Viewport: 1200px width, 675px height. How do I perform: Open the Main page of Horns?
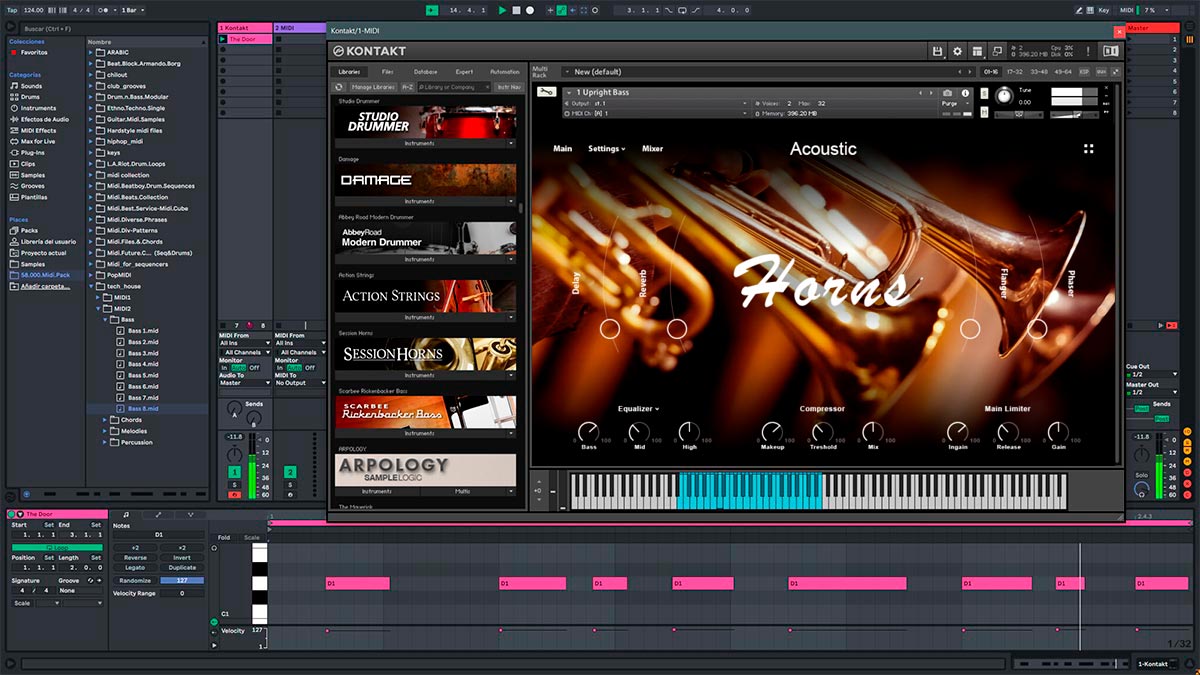(563, 149)
